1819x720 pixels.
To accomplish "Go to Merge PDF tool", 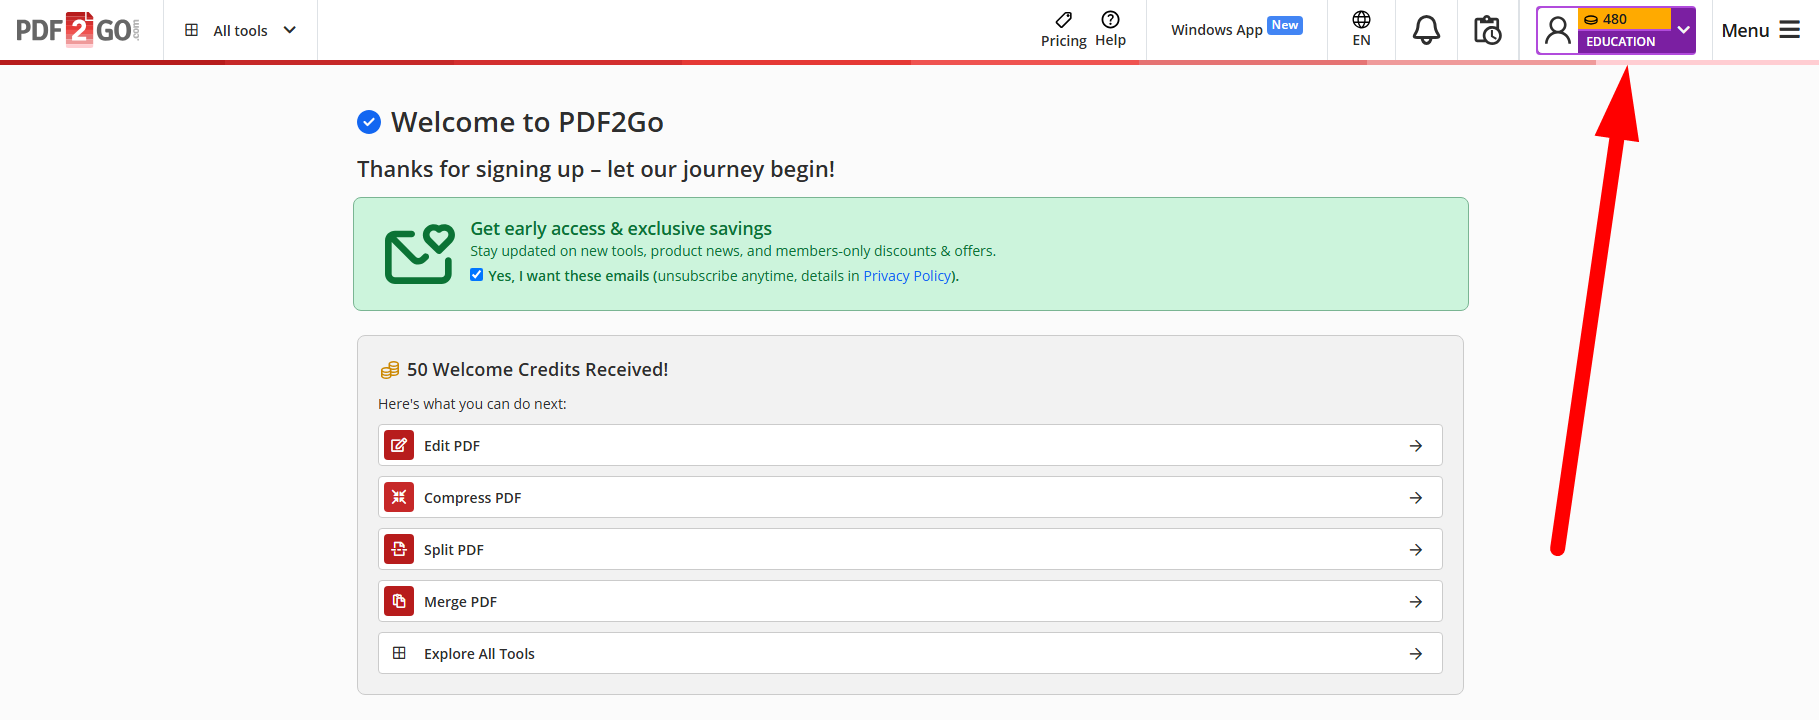I will click(910, 601).
